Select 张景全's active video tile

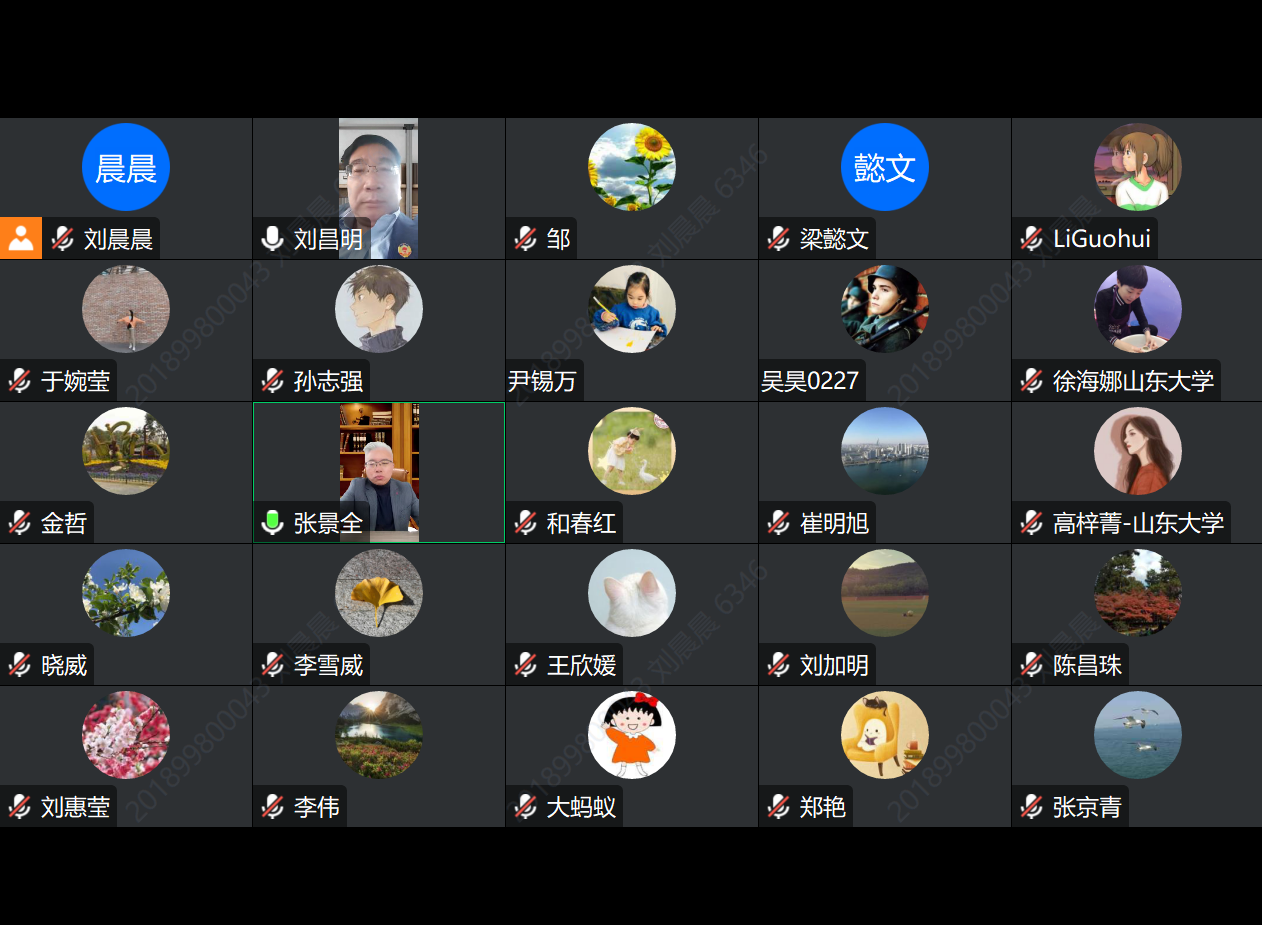click(x=379, y=472)
